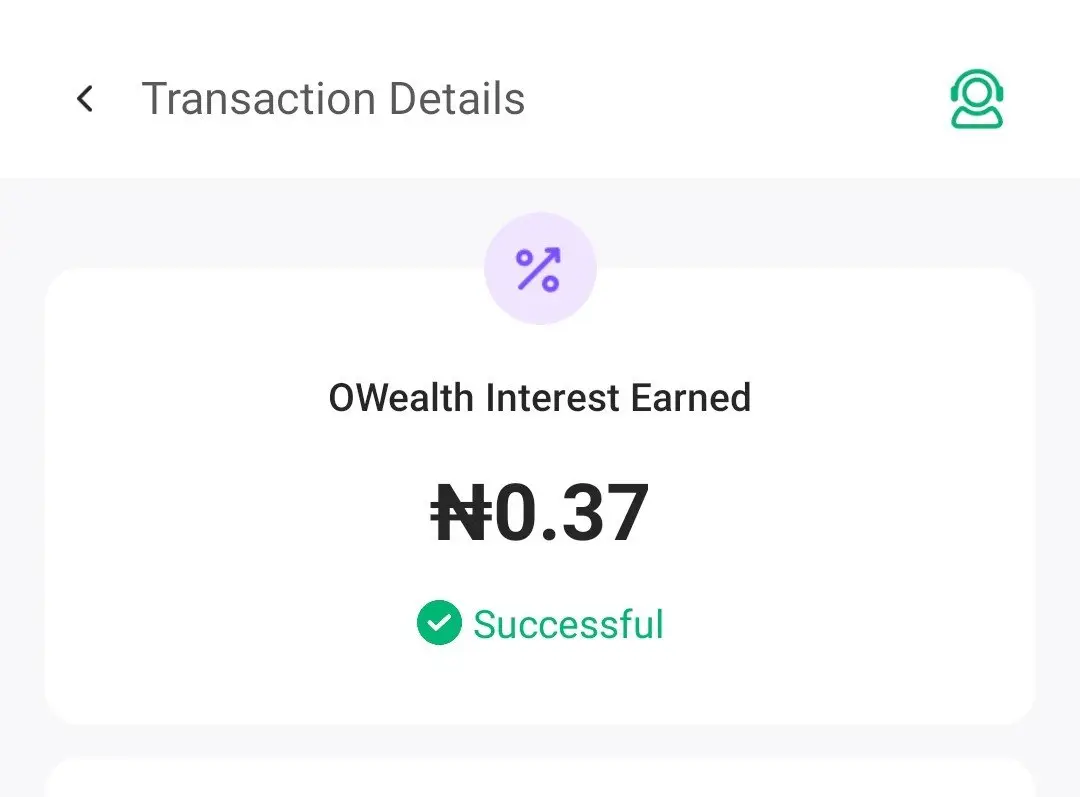Click the word Earned in card title

click(690, 398)
